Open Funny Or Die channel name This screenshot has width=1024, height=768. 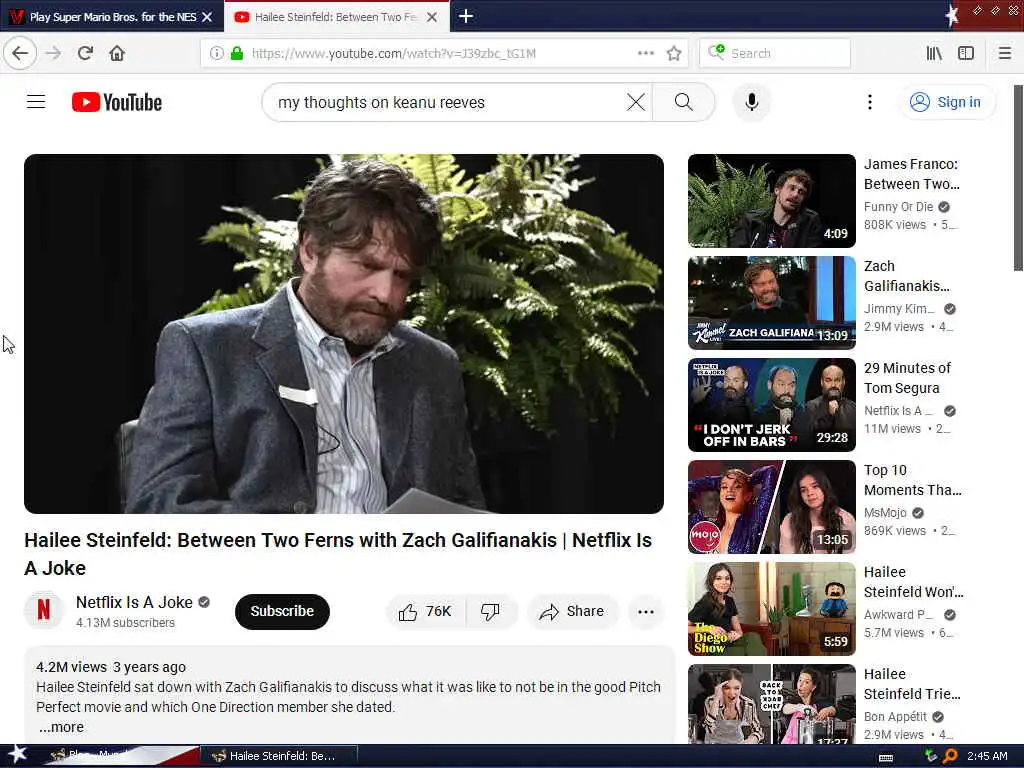(898, 206)
